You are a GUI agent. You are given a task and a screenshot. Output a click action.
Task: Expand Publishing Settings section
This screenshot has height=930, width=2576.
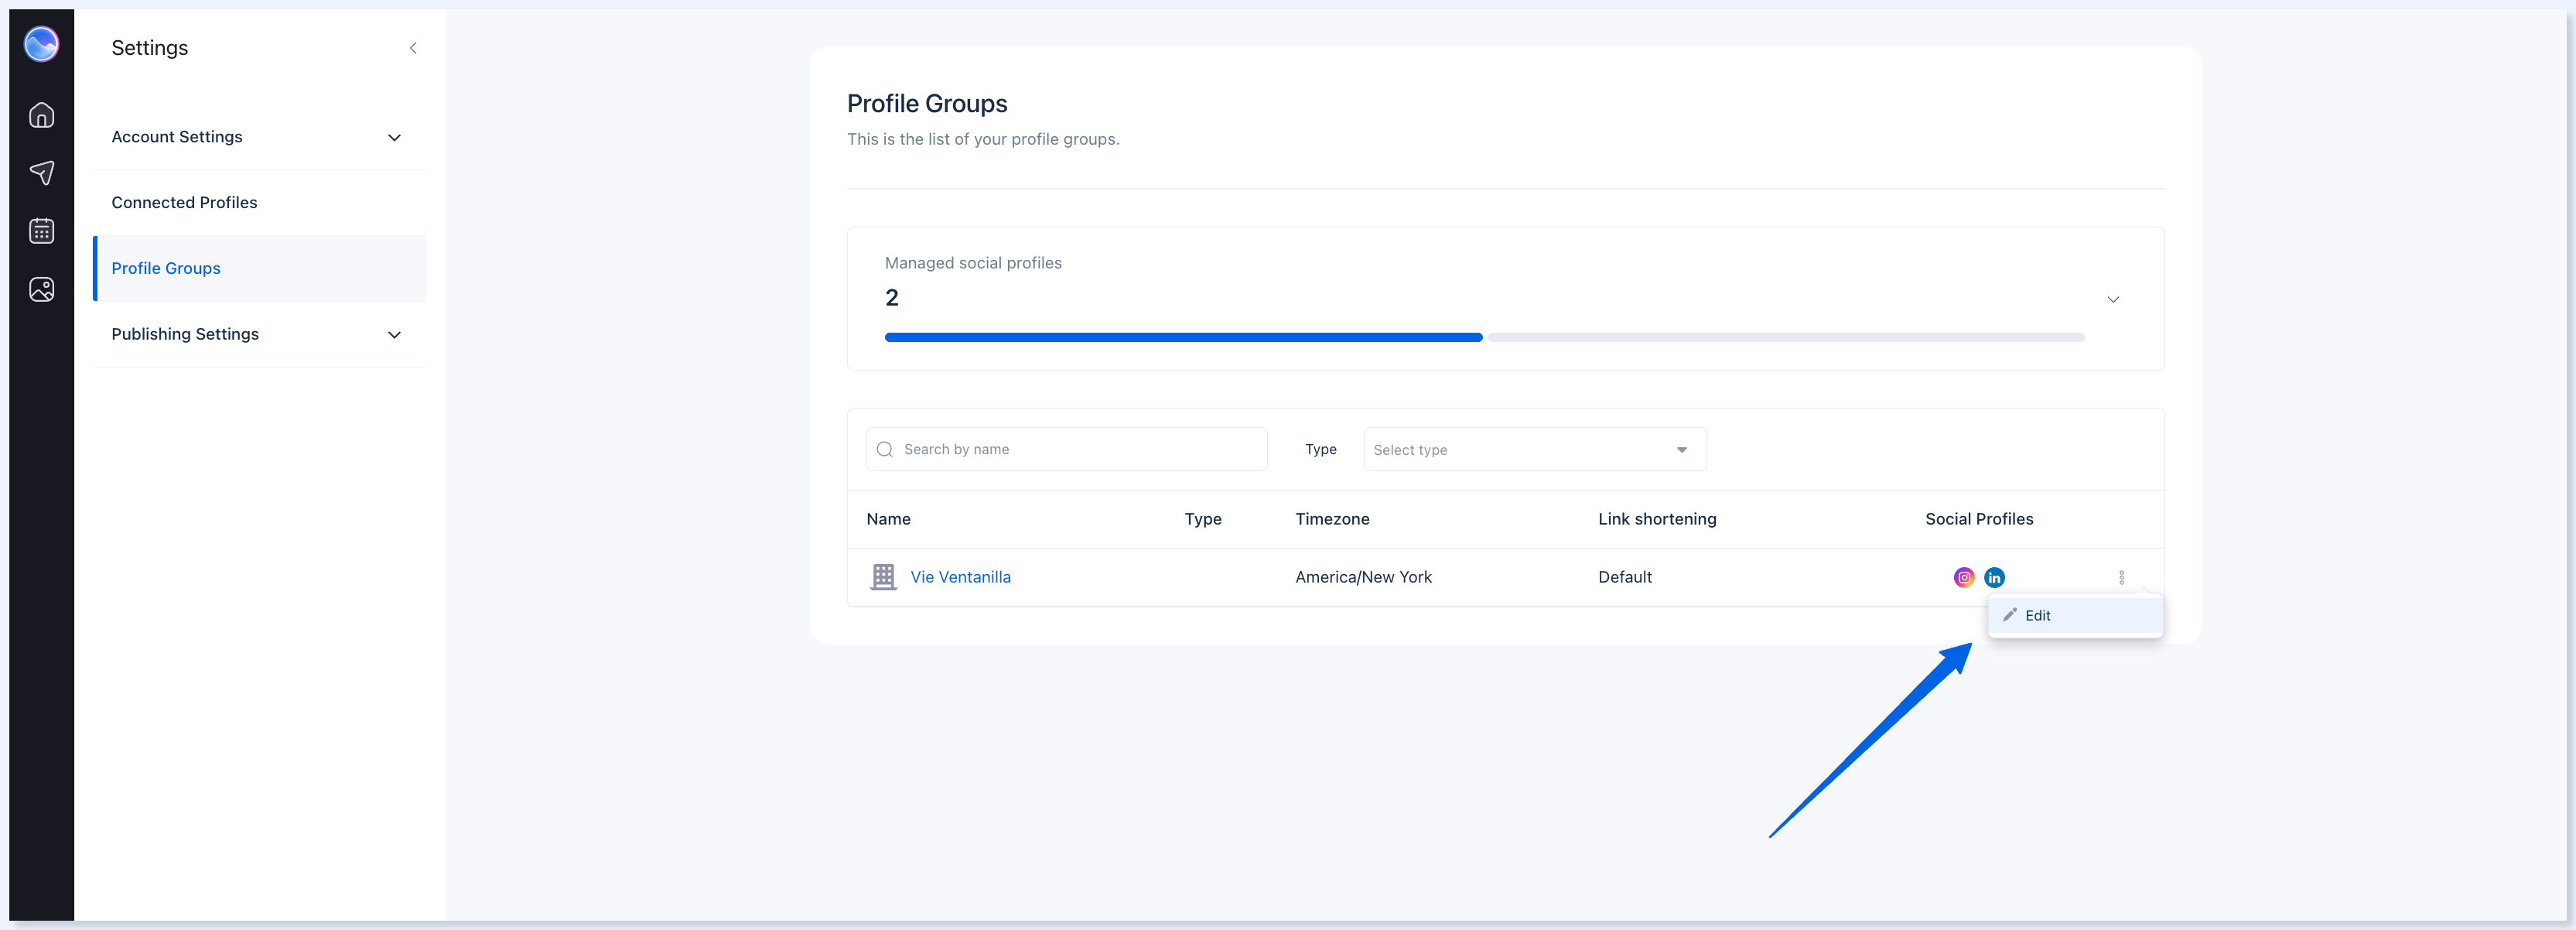pos(259,334)
